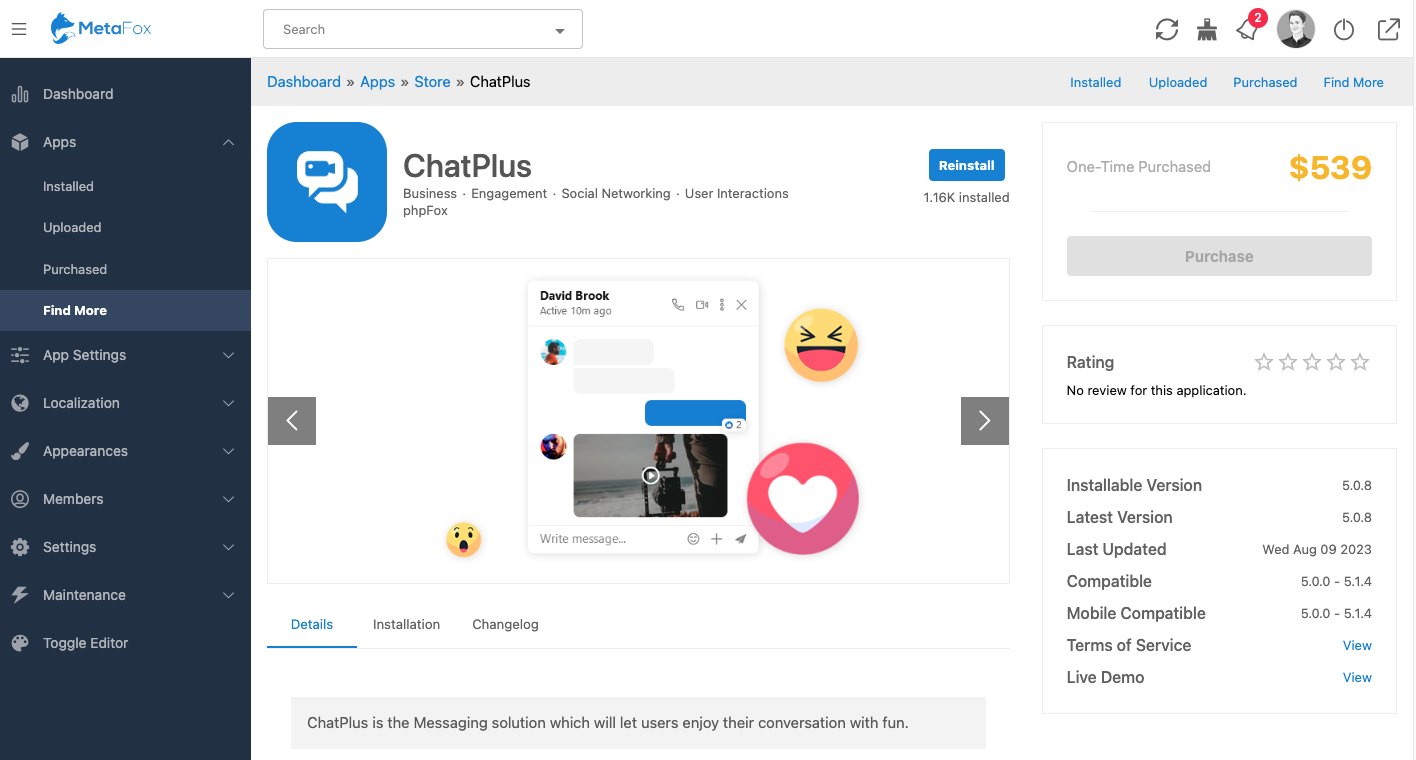This screenshot has height=760, width=1416.
Task: Click the clear cache broom icon
Action: (1207, 30)
